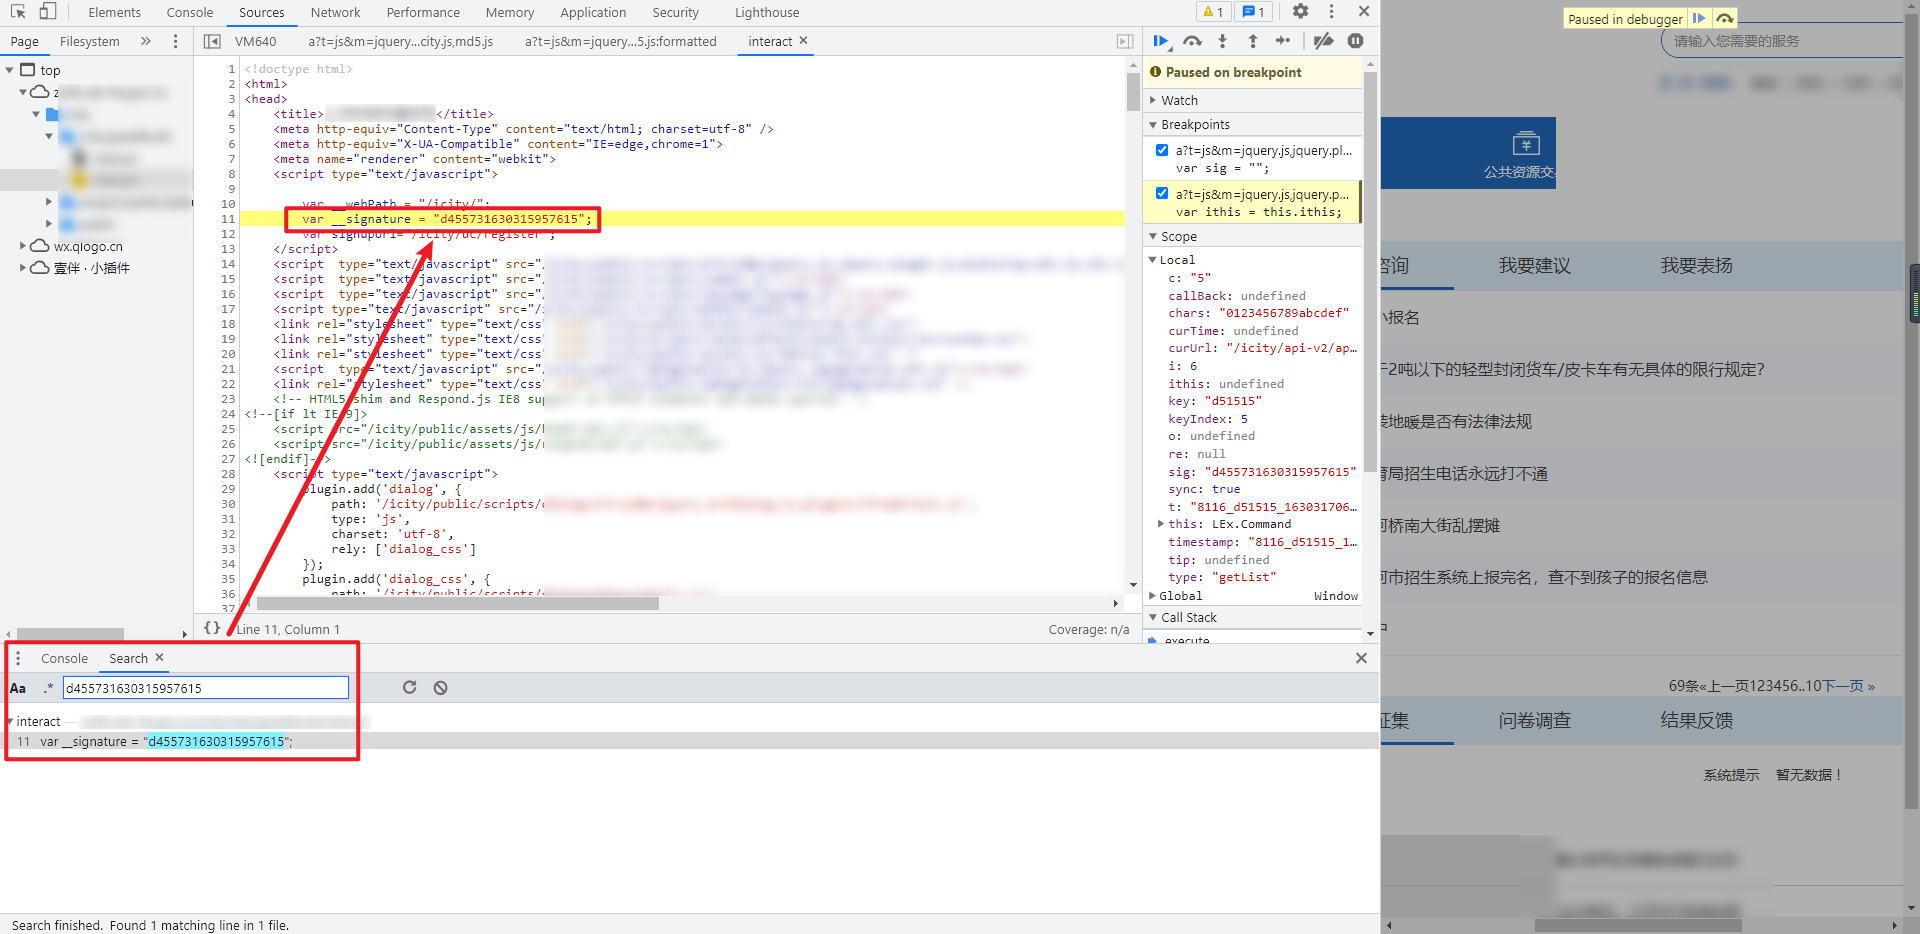Switch to the Console drawer tab

click(x=64, y=658)
